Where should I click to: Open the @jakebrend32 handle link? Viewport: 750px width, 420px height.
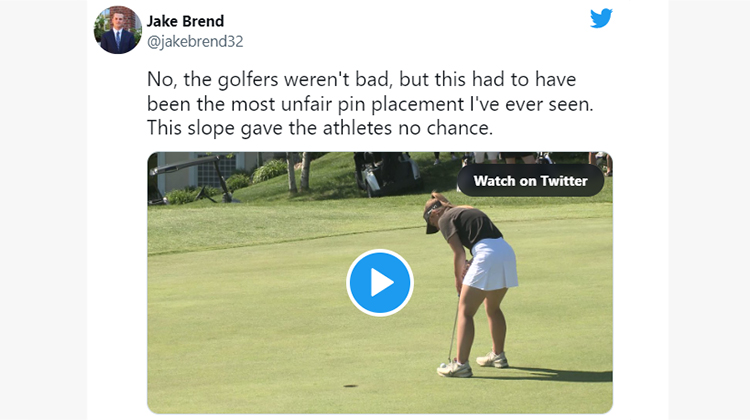pos(195,42)
